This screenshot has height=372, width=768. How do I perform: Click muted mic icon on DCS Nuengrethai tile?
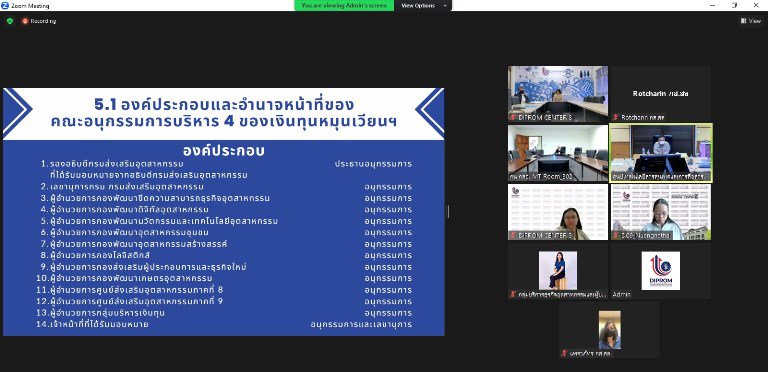616,235
